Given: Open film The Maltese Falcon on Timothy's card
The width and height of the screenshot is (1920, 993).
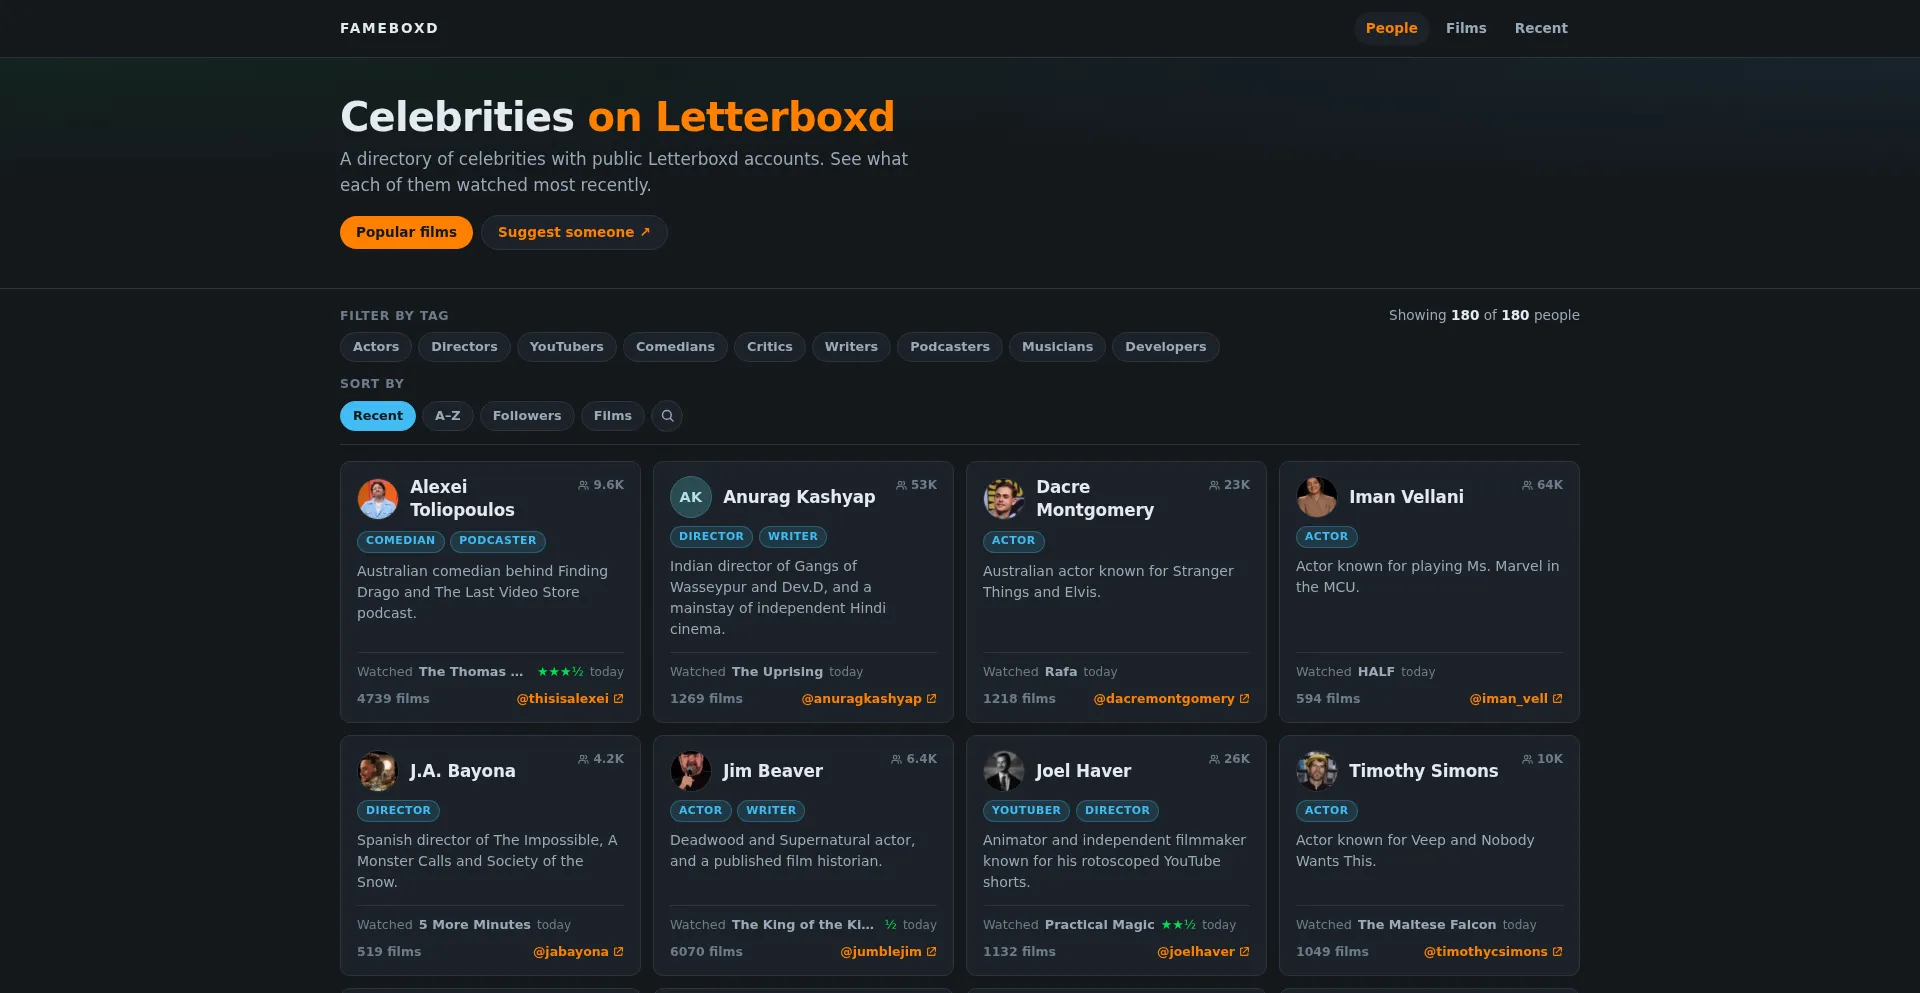Looking at the screenshot, I should pyautogui.click(x=1427, y=925).
